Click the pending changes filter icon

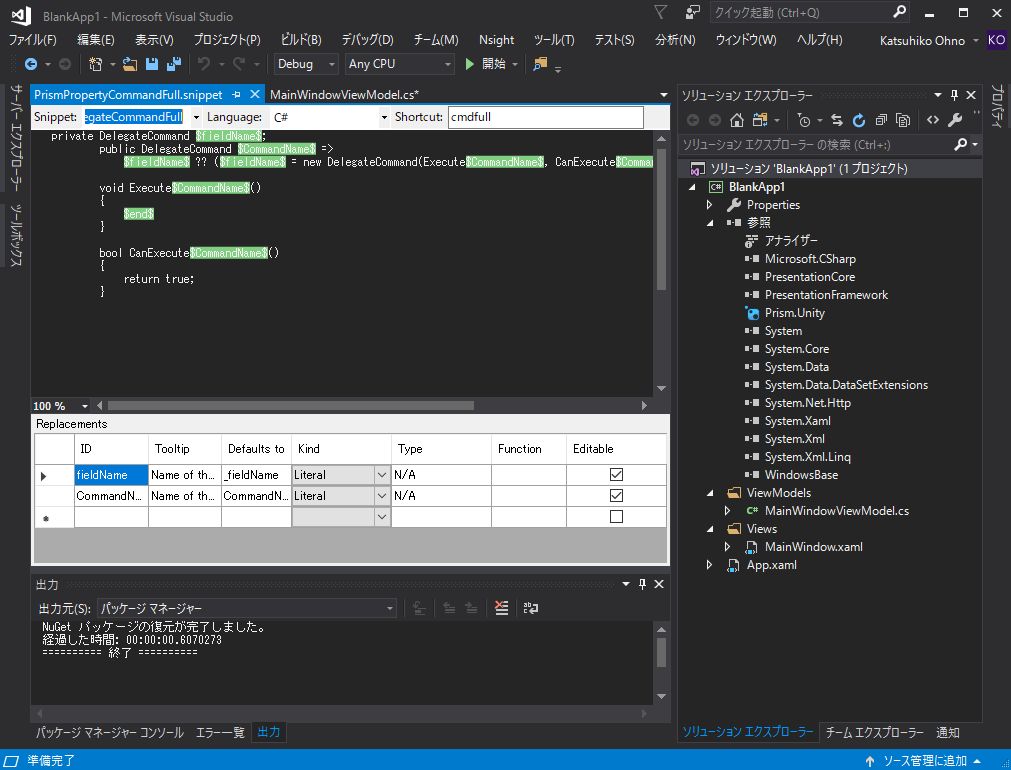coord(803,120)
